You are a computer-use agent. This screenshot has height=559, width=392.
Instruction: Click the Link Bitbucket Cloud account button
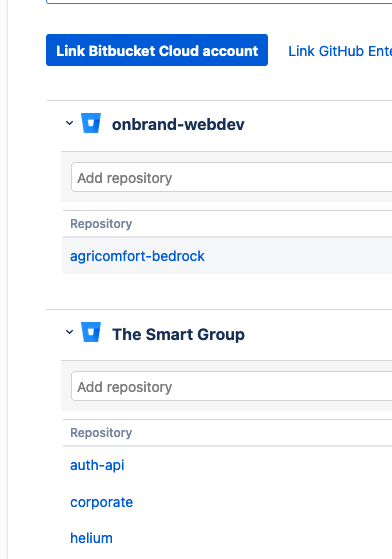coord(157,50)
